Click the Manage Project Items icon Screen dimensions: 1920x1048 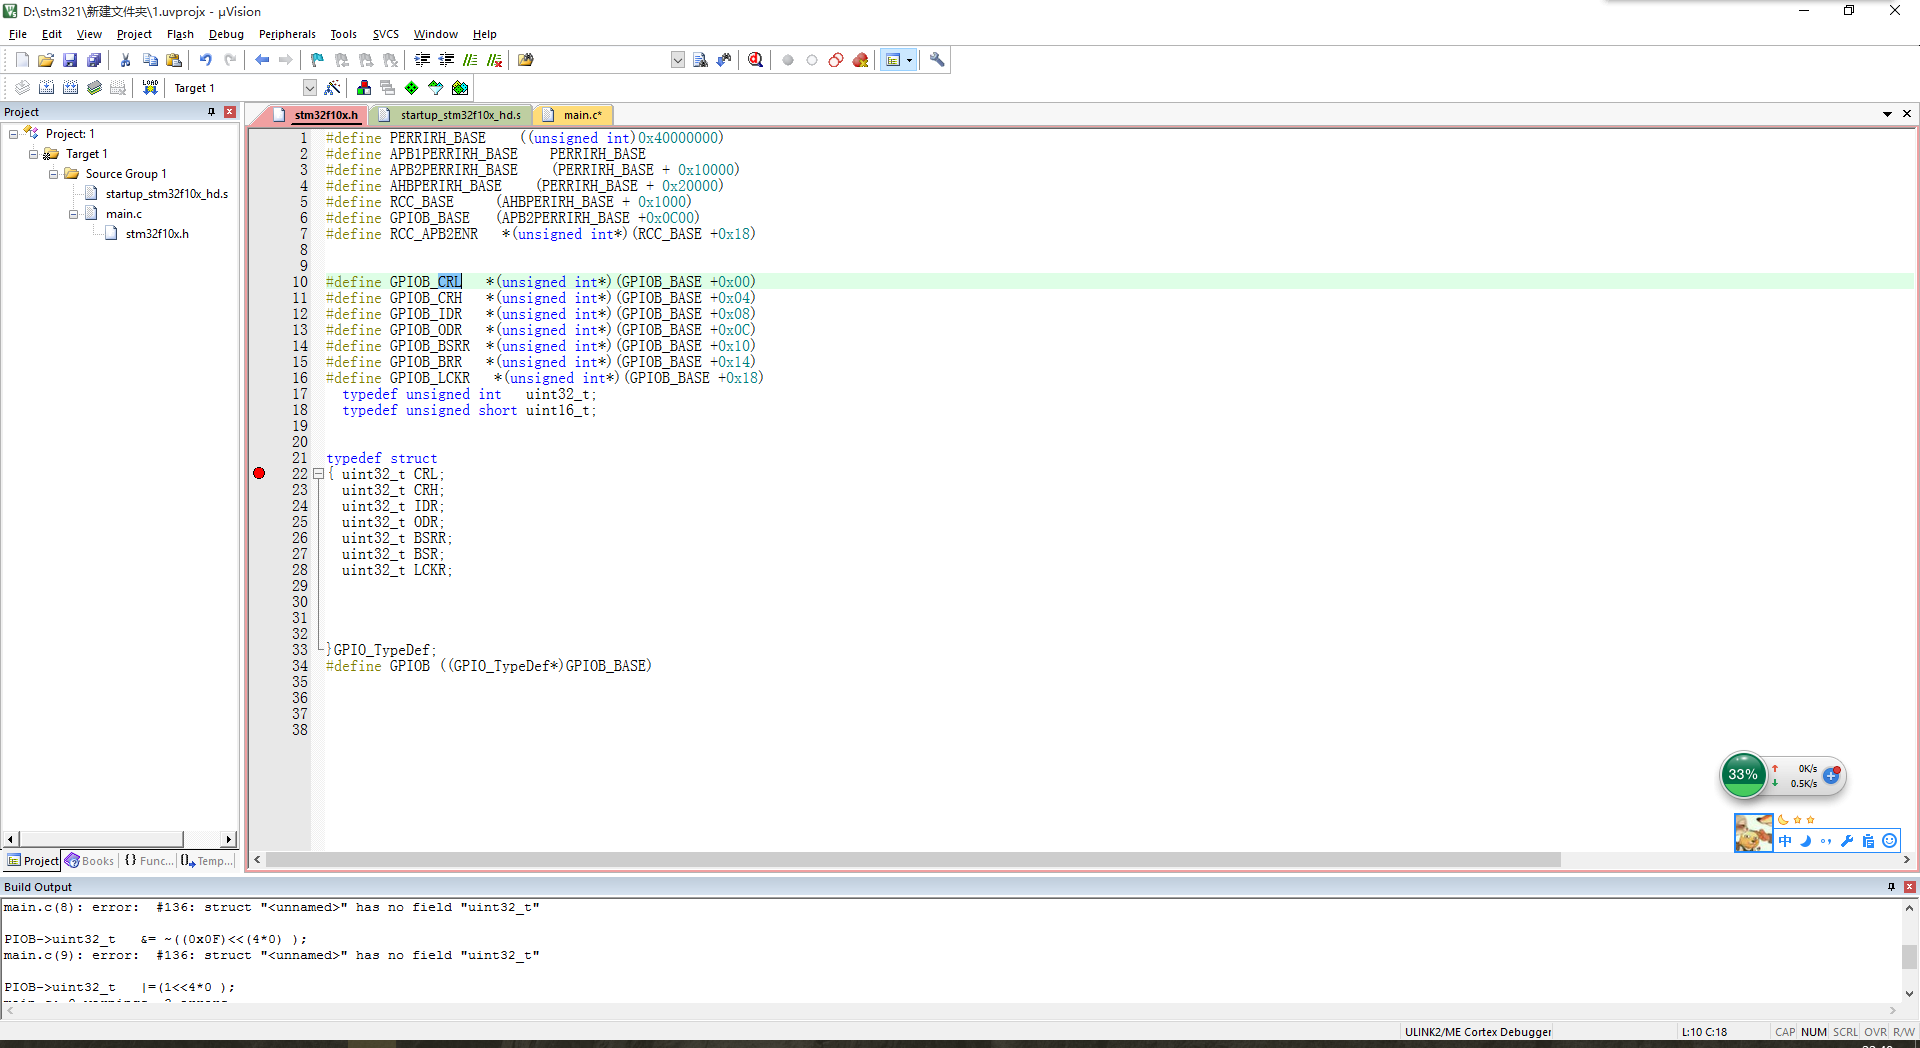tap(364, 88)
